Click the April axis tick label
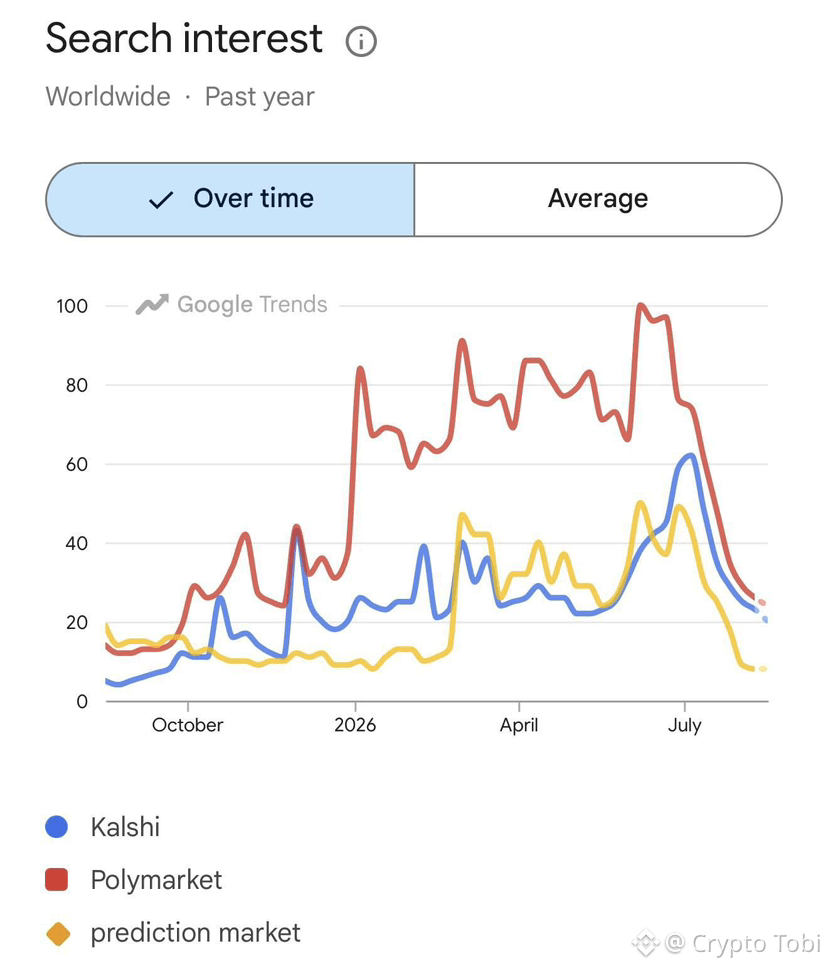828x968 pixels. point(519,725)
